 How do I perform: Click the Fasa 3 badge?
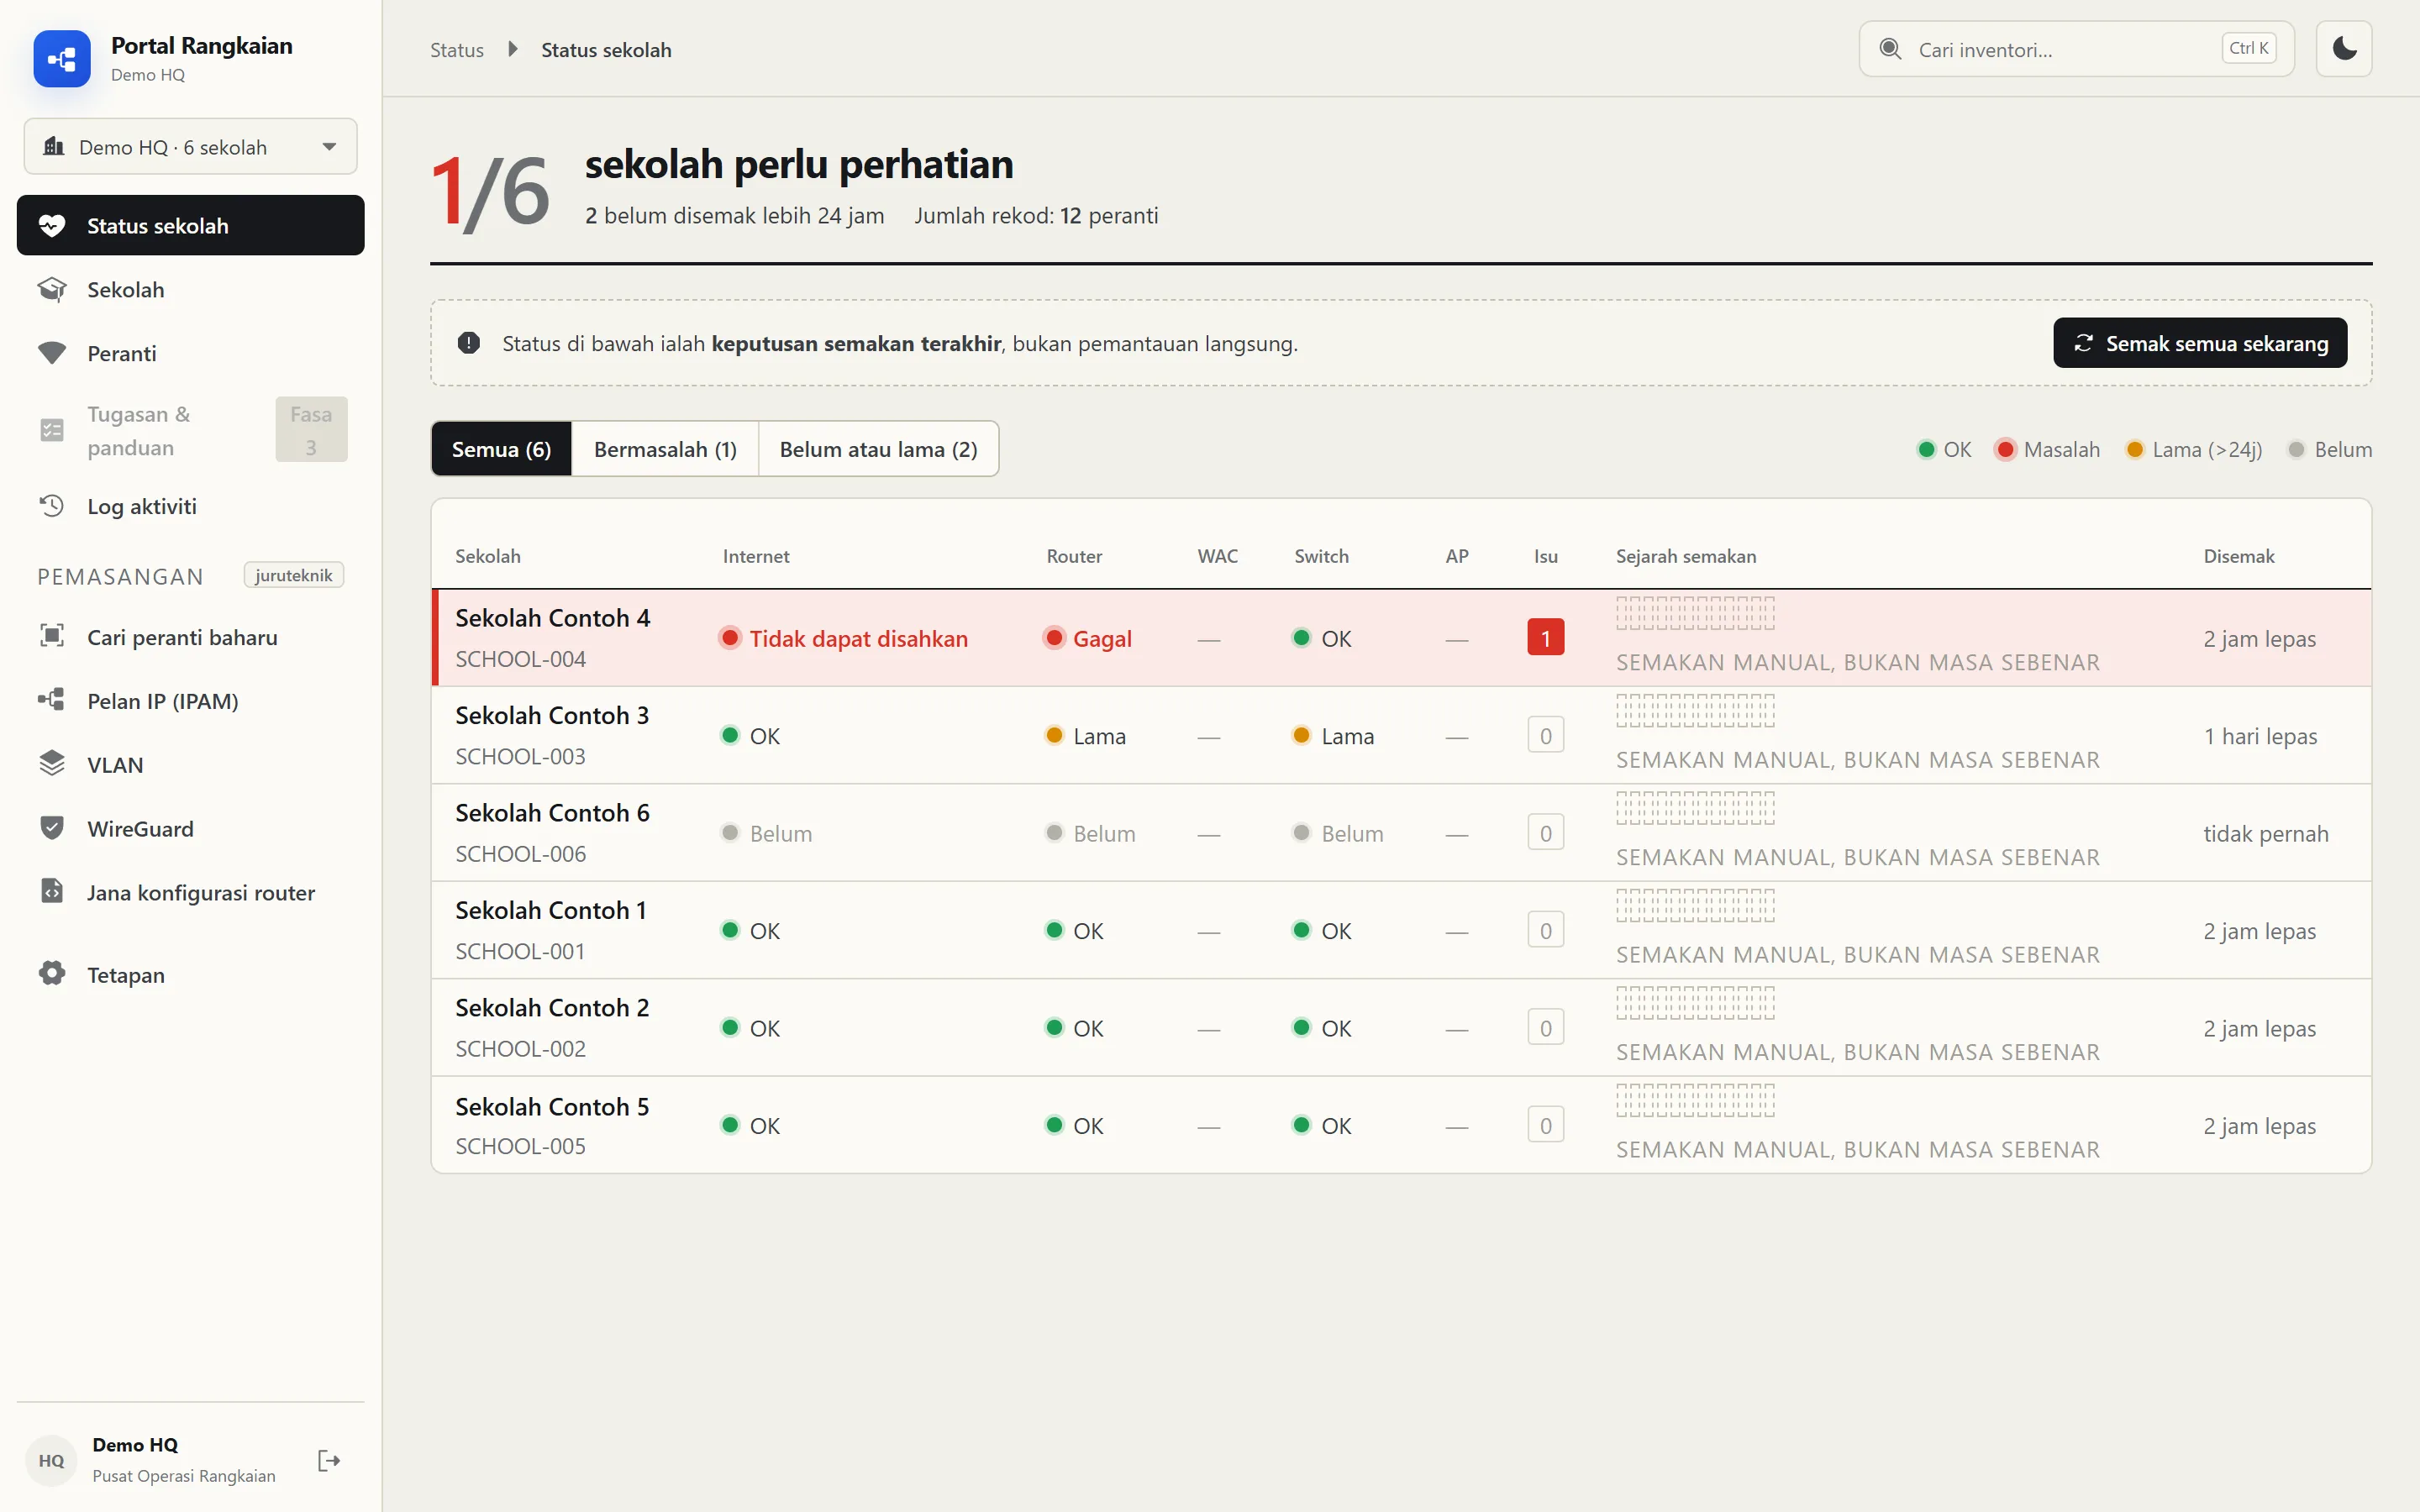311,430
